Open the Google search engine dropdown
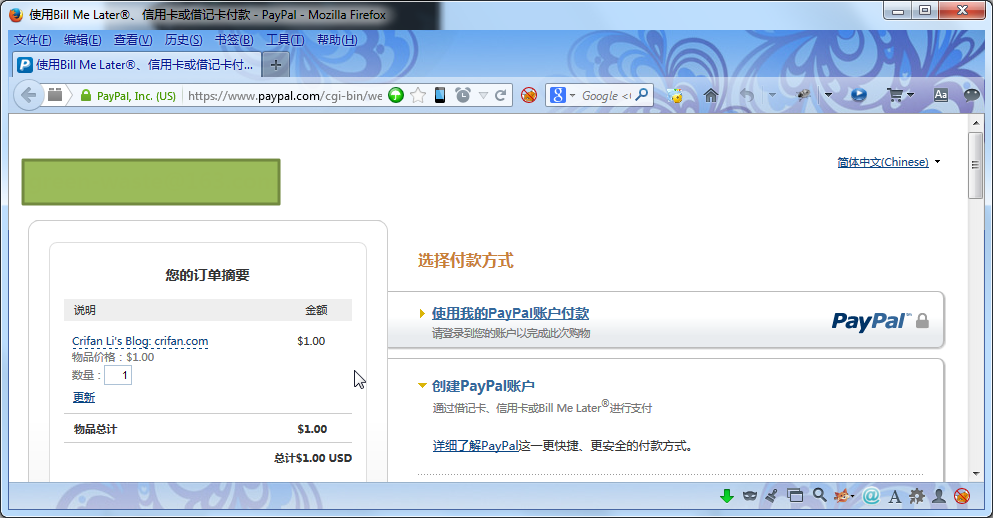Screen dimensions: 993x518 pos(572,96)
